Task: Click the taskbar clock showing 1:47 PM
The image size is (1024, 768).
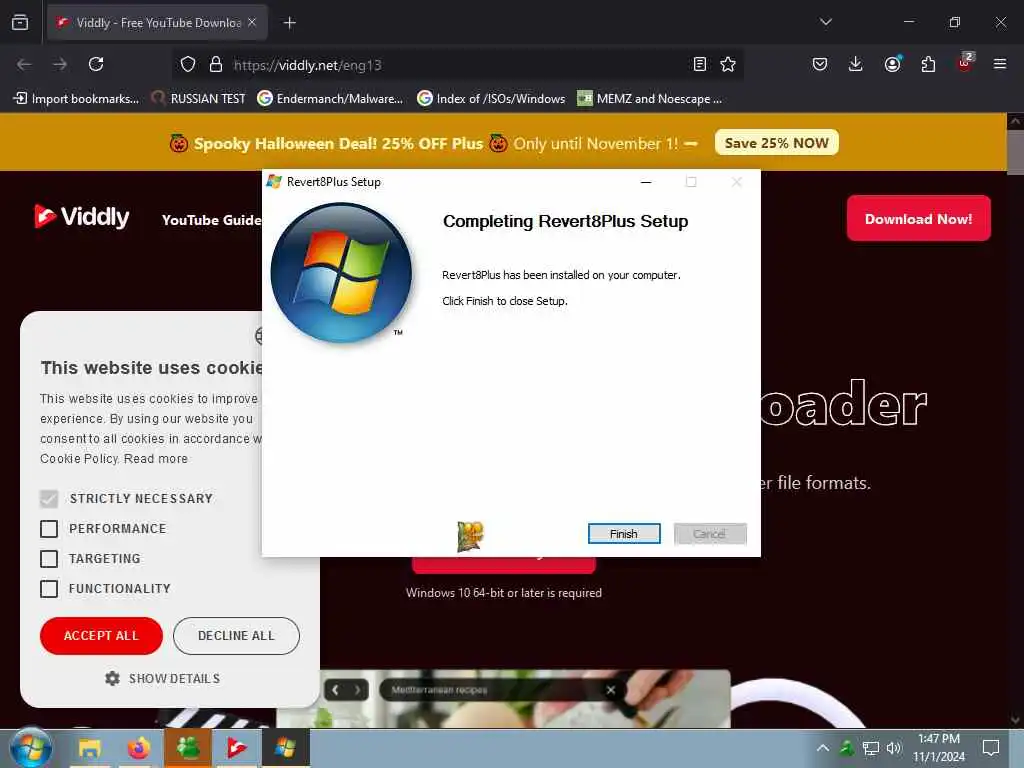Action: 938,748
